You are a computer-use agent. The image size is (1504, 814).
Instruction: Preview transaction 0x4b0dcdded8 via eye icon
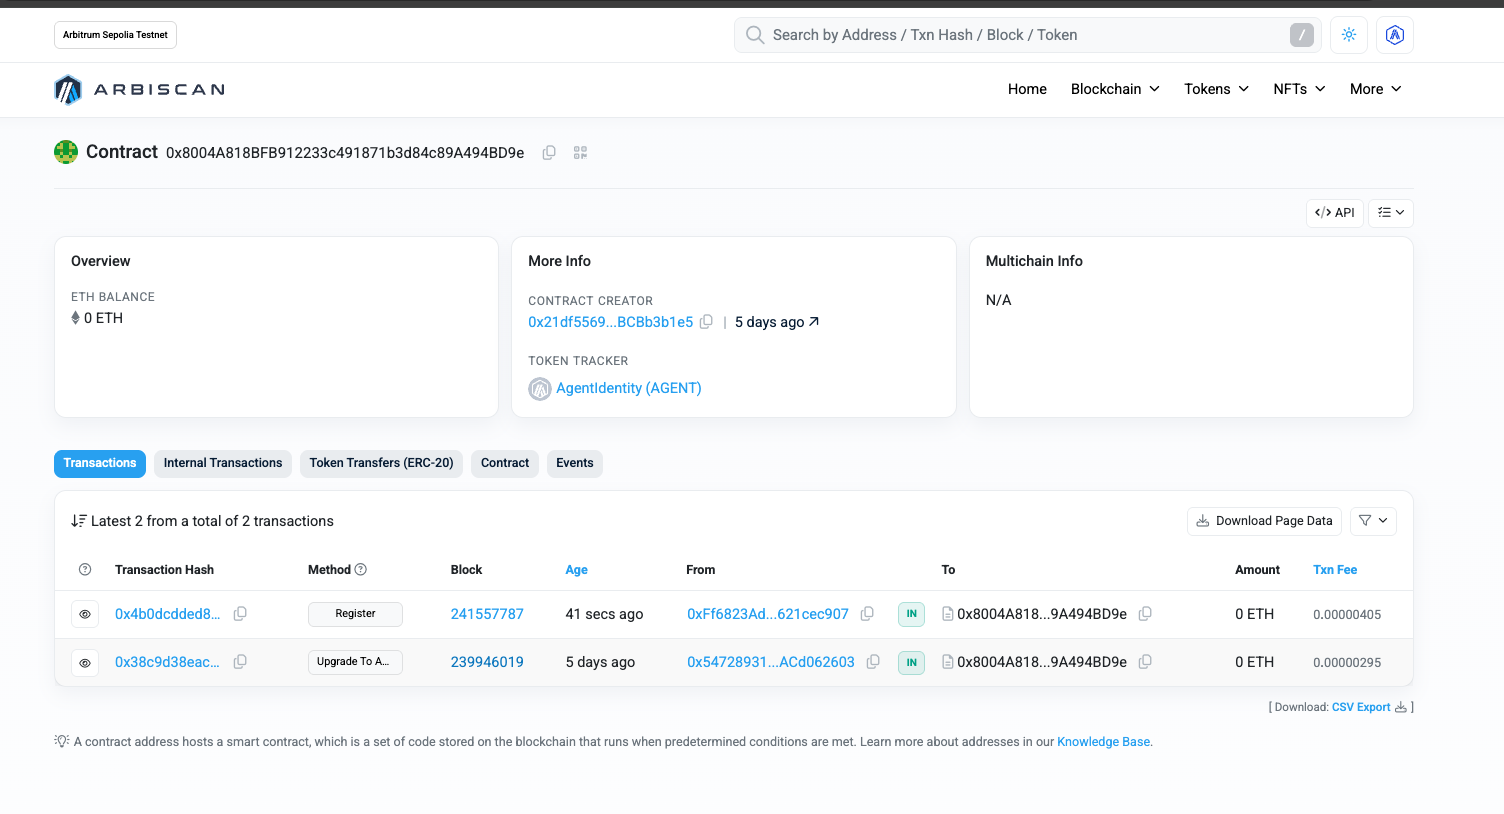coord(85,614)
